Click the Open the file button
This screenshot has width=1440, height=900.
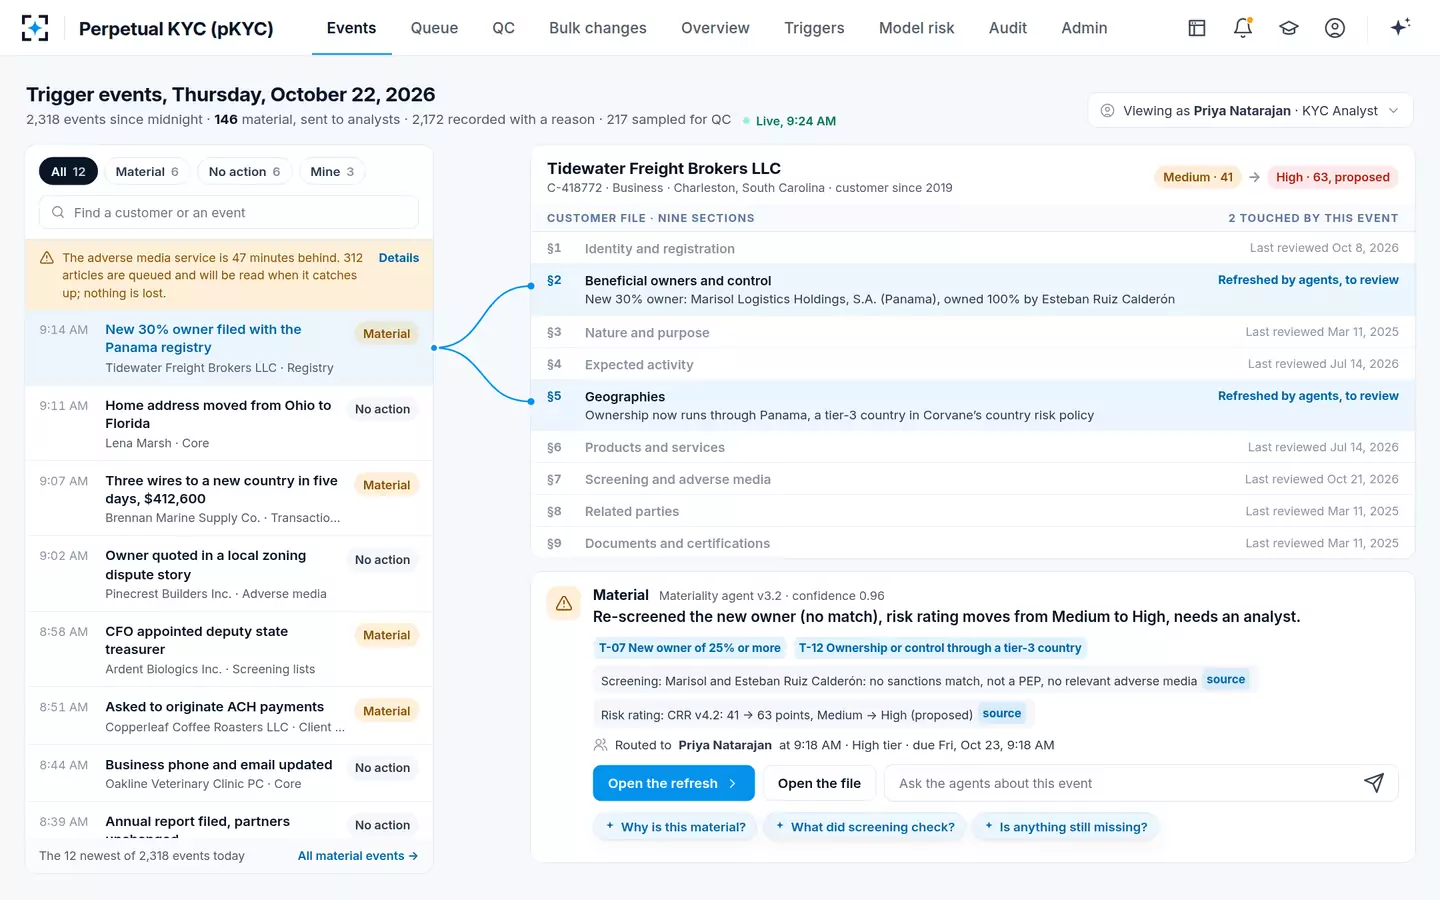[819, 783]
